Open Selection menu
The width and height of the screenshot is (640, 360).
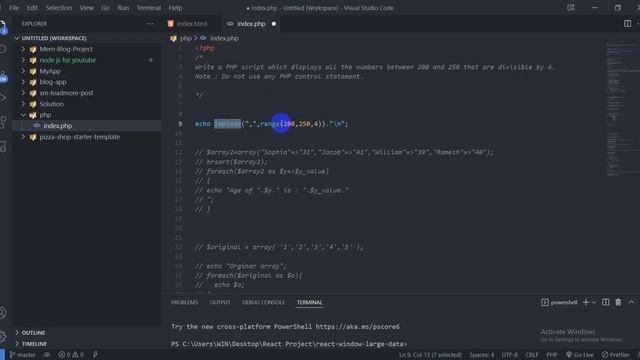pos(58,8)
